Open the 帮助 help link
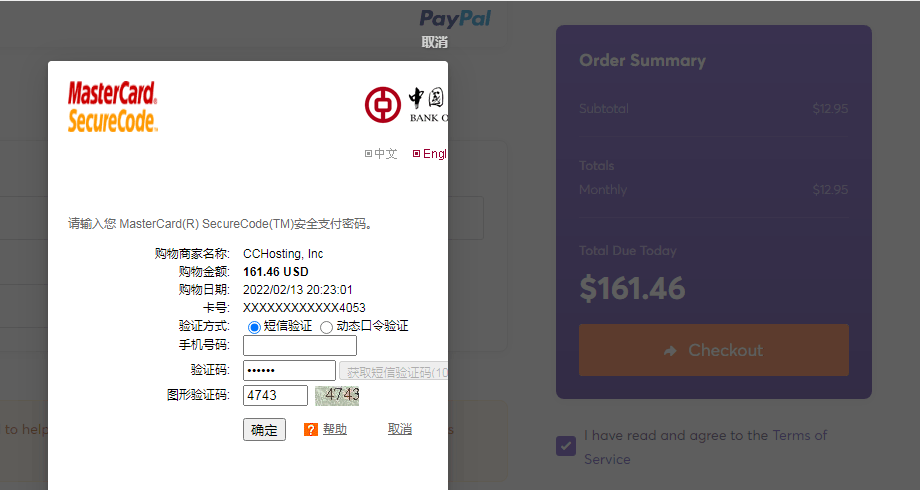Screen dimensions: 920x490 pyautogui.click(x=334, y=430)
